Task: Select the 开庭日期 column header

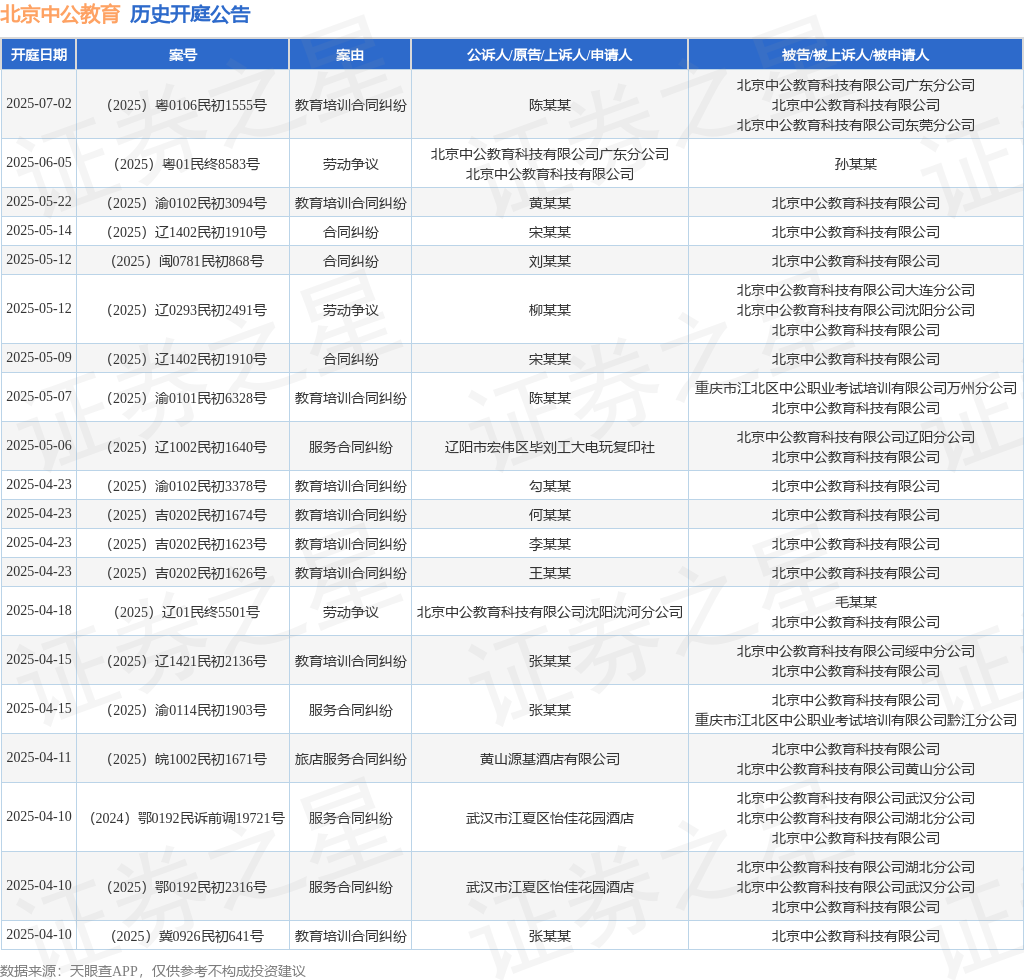Action: click(x=39, y=55)
